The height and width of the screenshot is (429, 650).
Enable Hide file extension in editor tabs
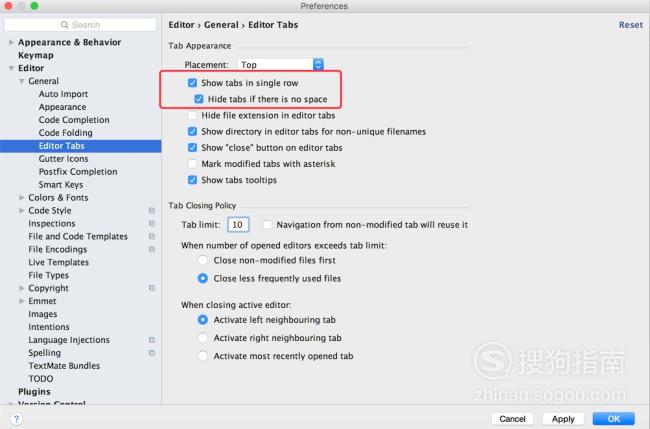coord(192,115)
